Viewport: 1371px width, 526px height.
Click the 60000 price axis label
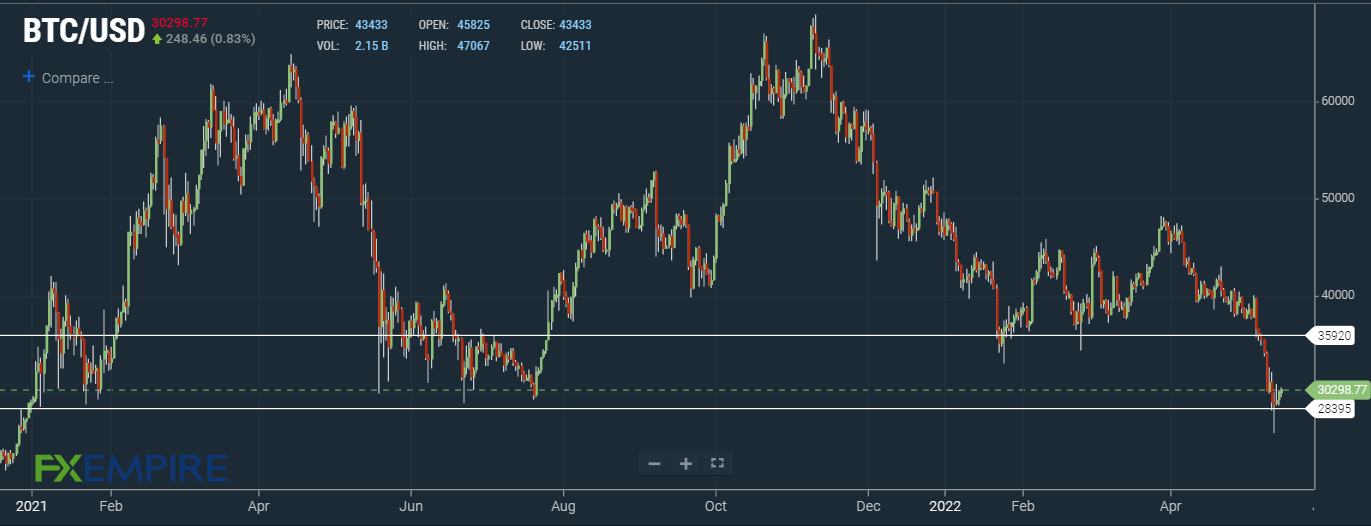[1336, 101]
